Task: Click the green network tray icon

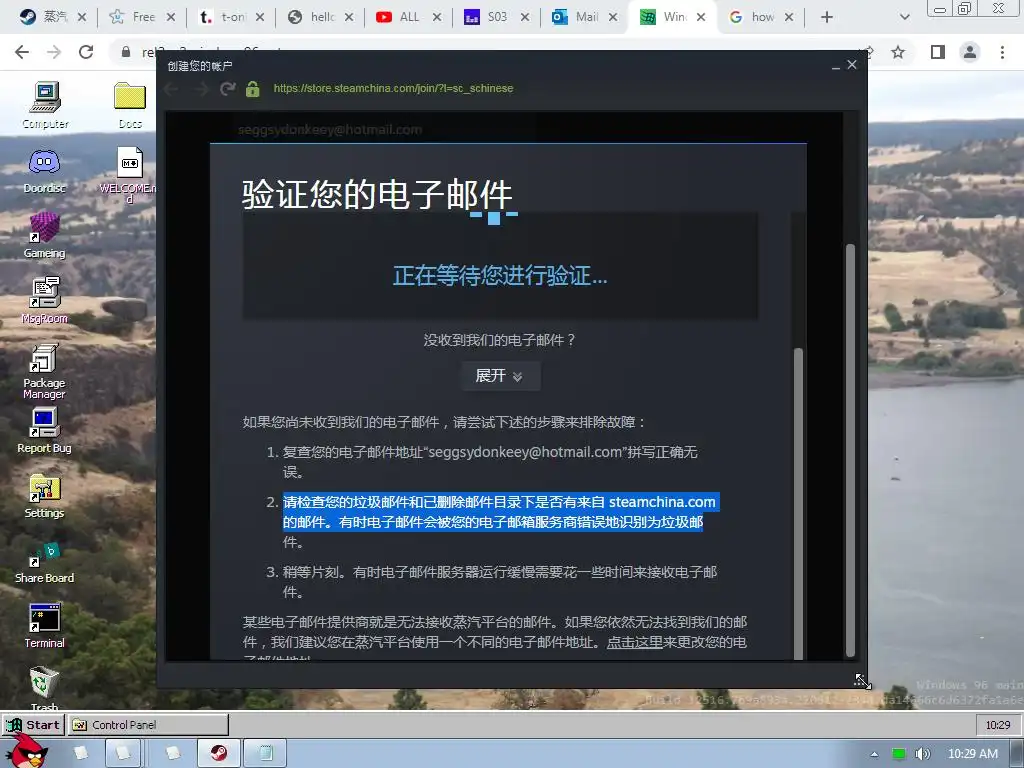Action: (x=899, y=754)
